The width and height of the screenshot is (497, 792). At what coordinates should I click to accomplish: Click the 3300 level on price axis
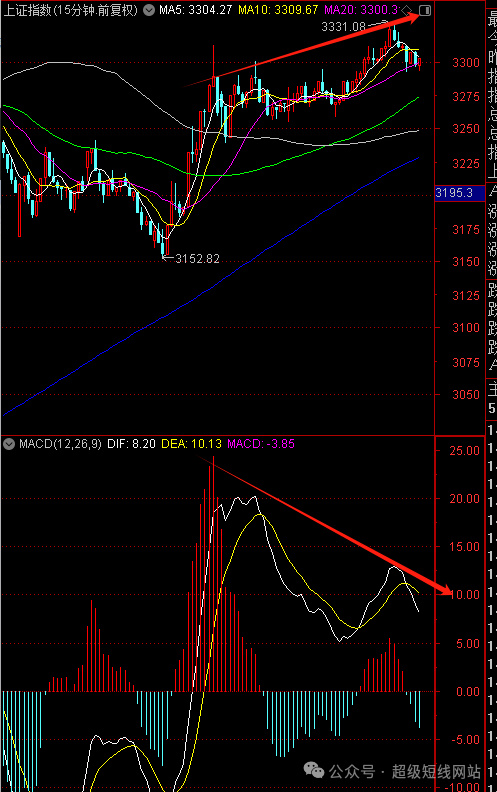(466, 63)
